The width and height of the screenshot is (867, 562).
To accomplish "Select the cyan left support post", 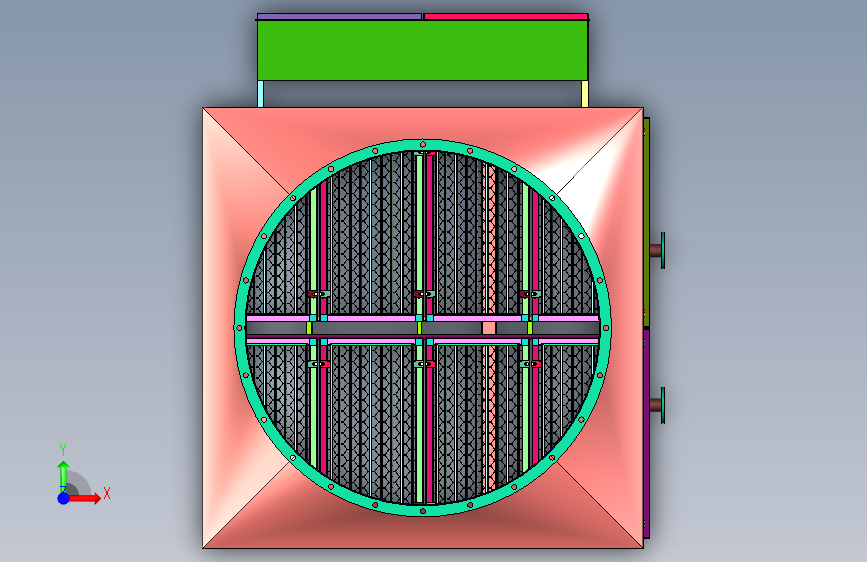I will tap(260, 94).
